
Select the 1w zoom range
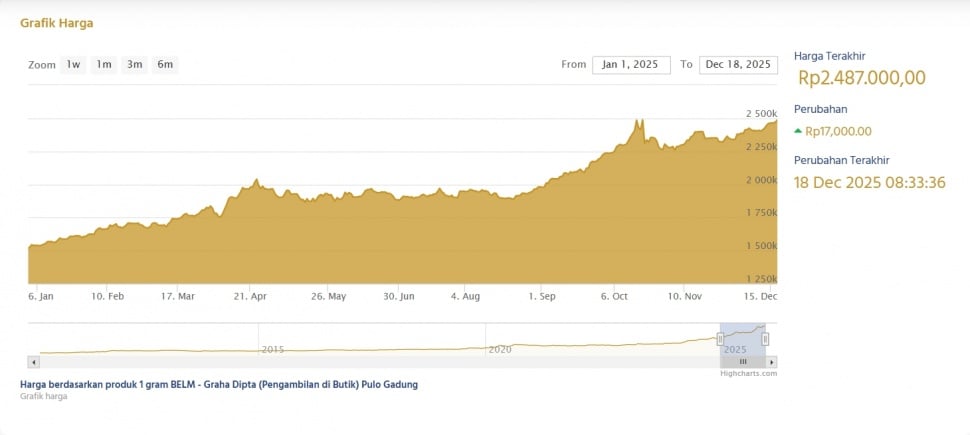pos(73,65)
